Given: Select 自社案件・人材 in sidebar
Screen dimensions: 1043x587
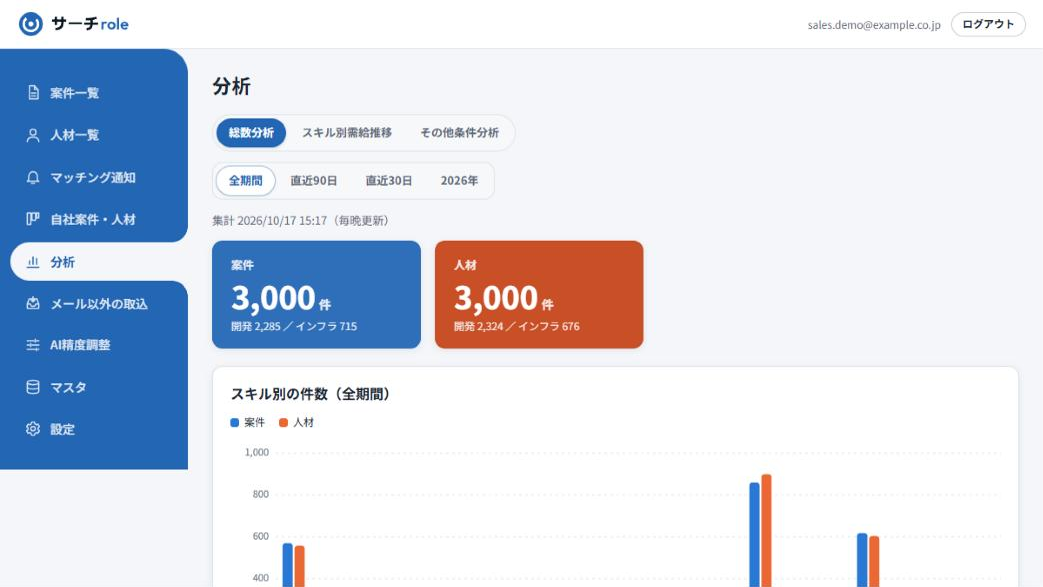Looking at the screenshot, I should point(94,219).
